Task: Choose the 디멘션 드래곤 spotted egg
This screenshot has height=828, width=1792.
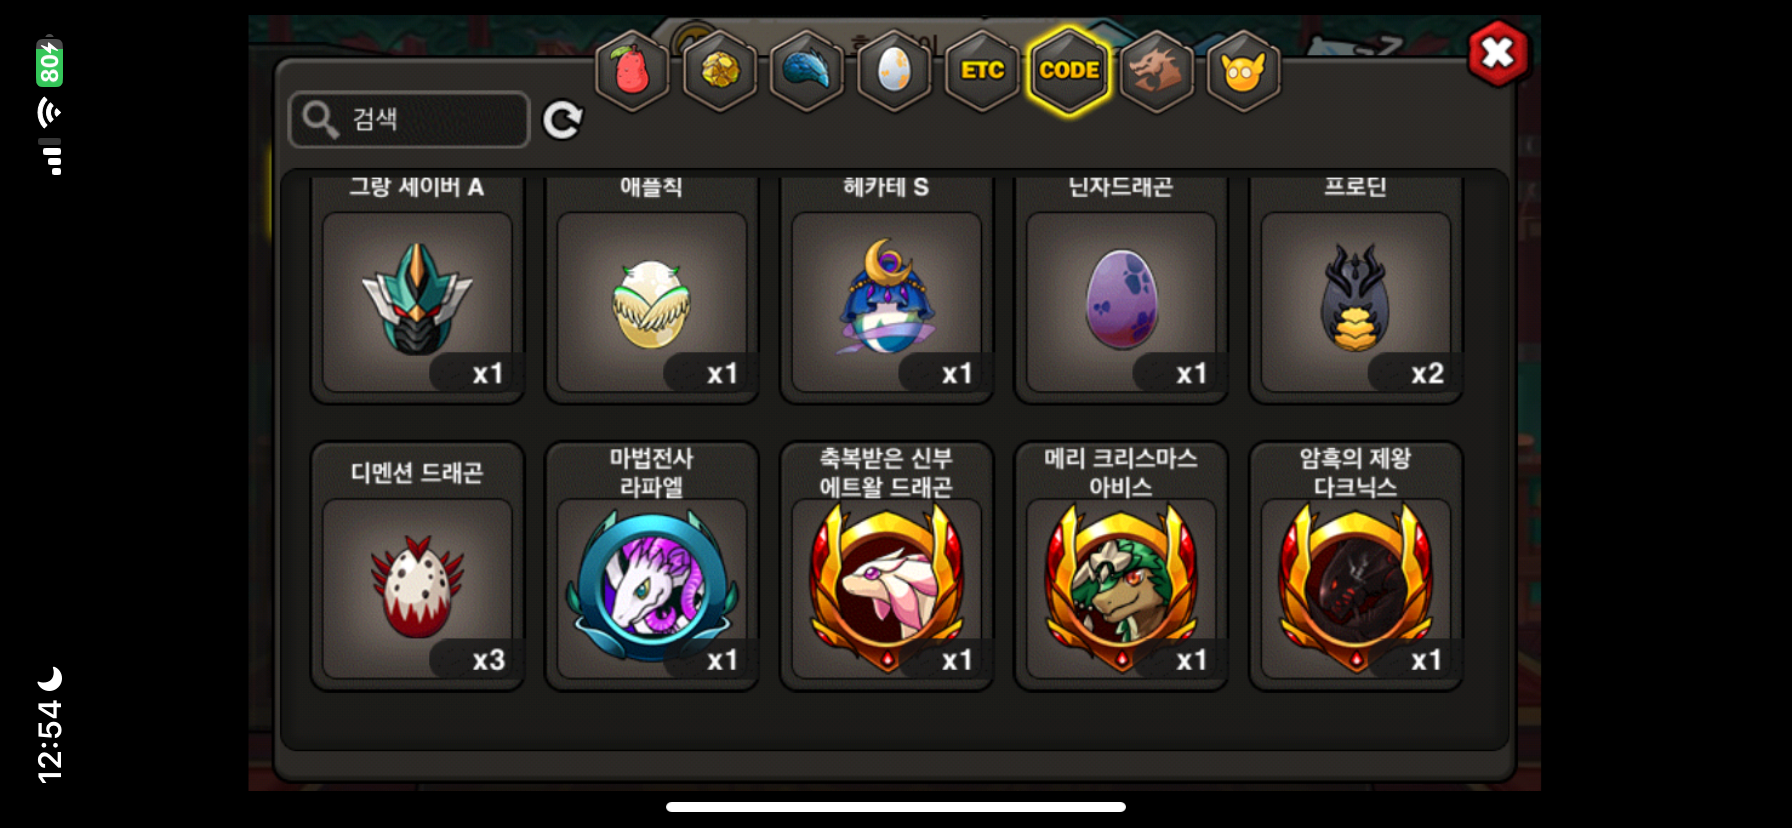Action: click(417, 567)
